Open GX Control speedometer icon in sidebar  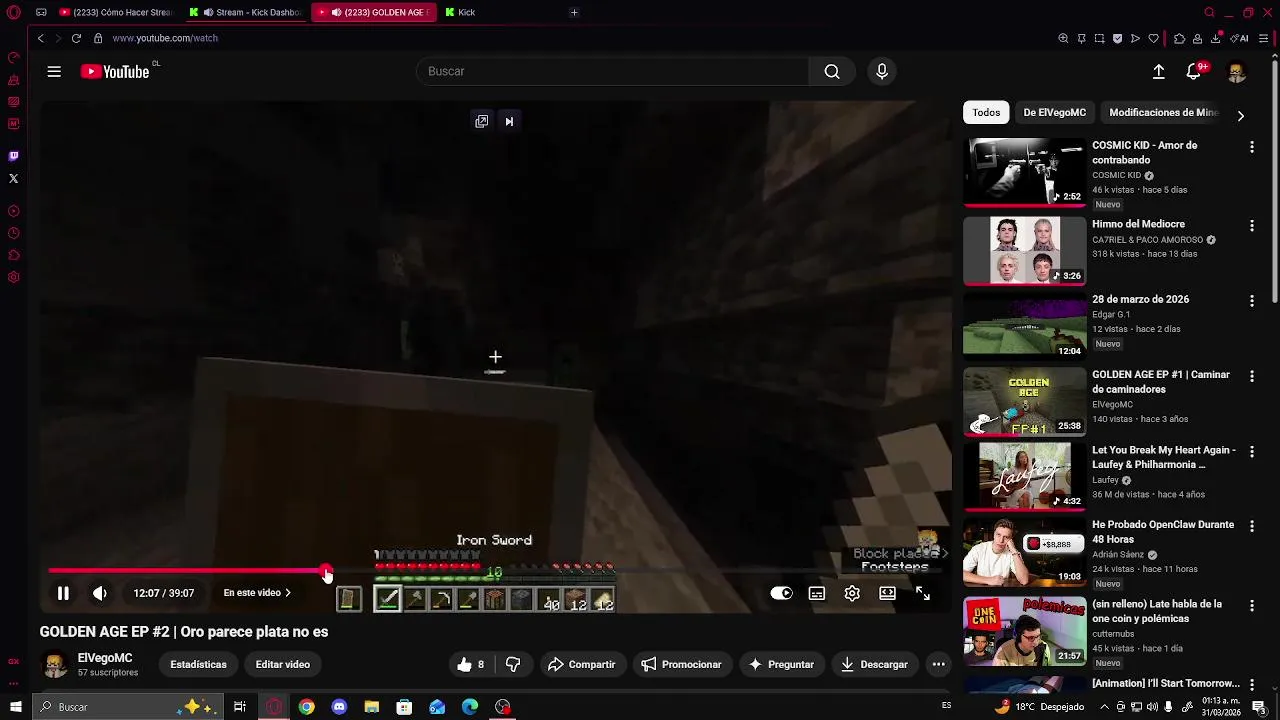pyautogui.click(x=13, y=57)
